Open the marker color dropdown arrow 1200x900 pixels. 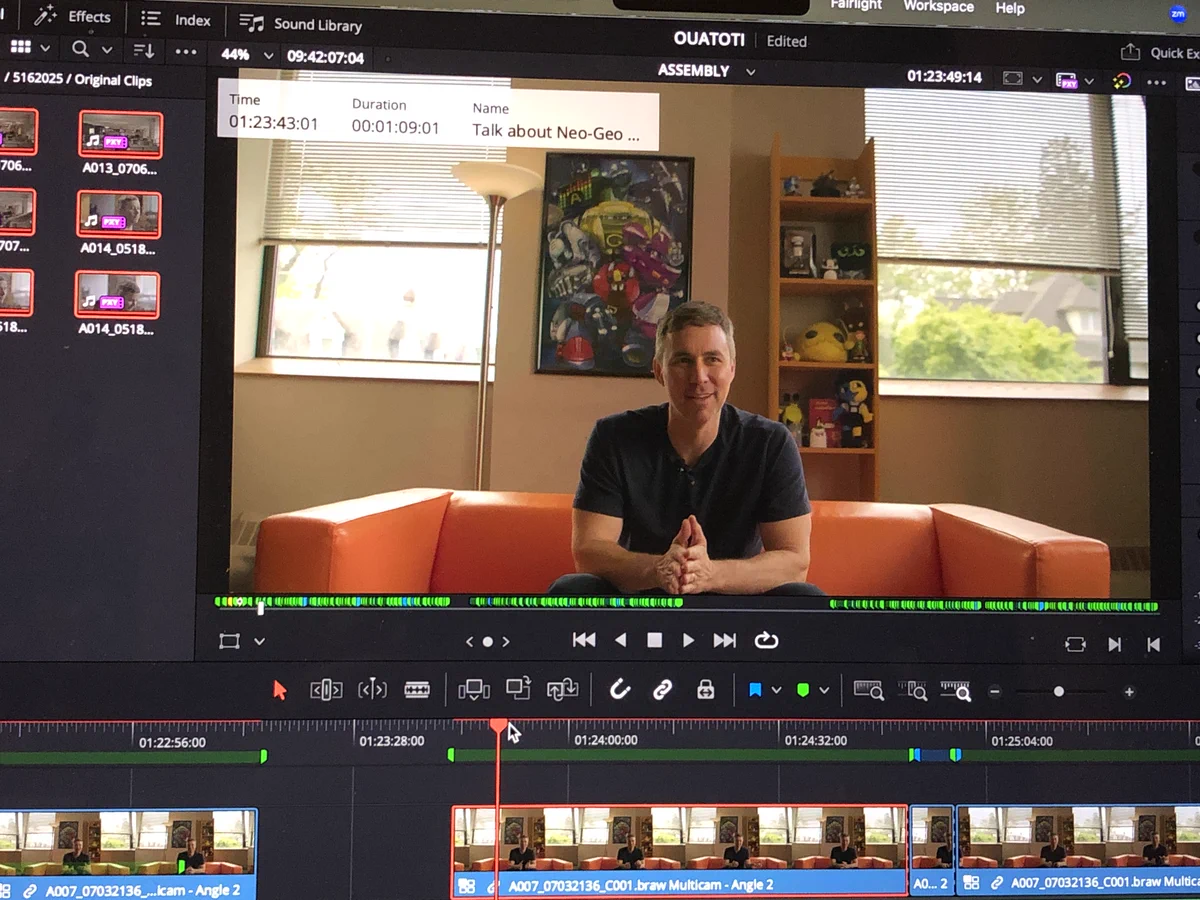click(x=824, y=691)
